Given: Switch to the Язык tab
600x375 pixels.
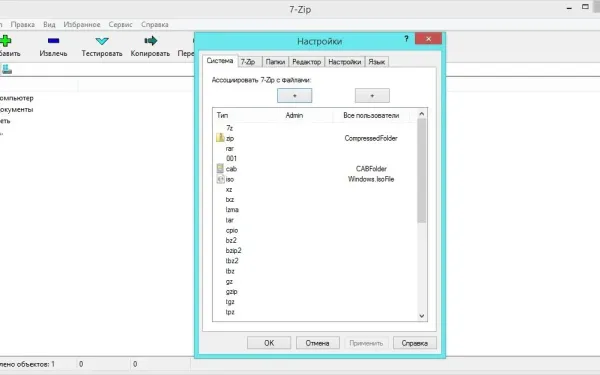Looking at the screenshot, I should pyautogui.click(x=377, y=62).
